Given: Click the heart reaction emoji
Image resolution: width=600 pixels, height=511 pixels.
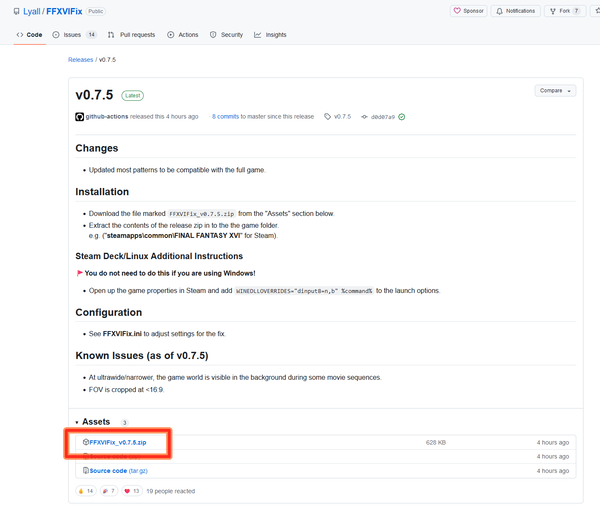Looking at the screenshot, I should point(126,491).
